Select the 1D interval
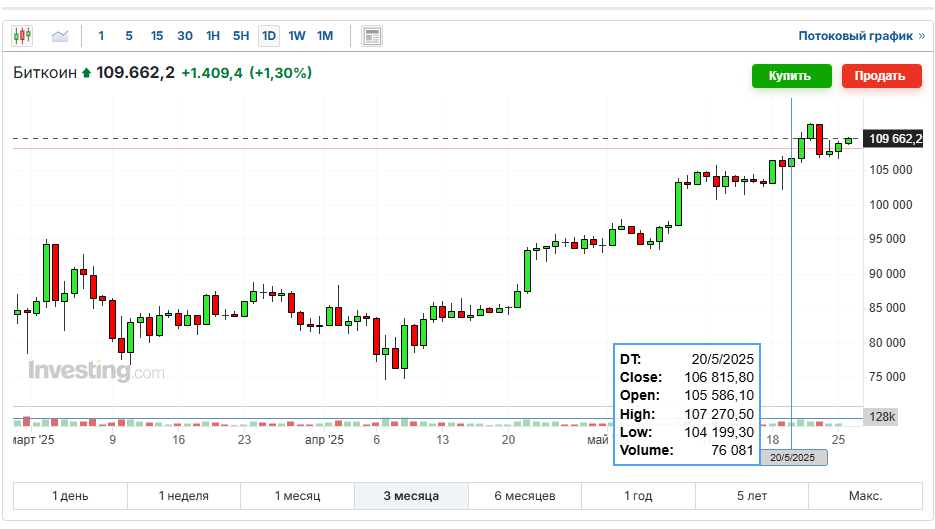Screen dimensions: 935x529 tap(269, 36)
